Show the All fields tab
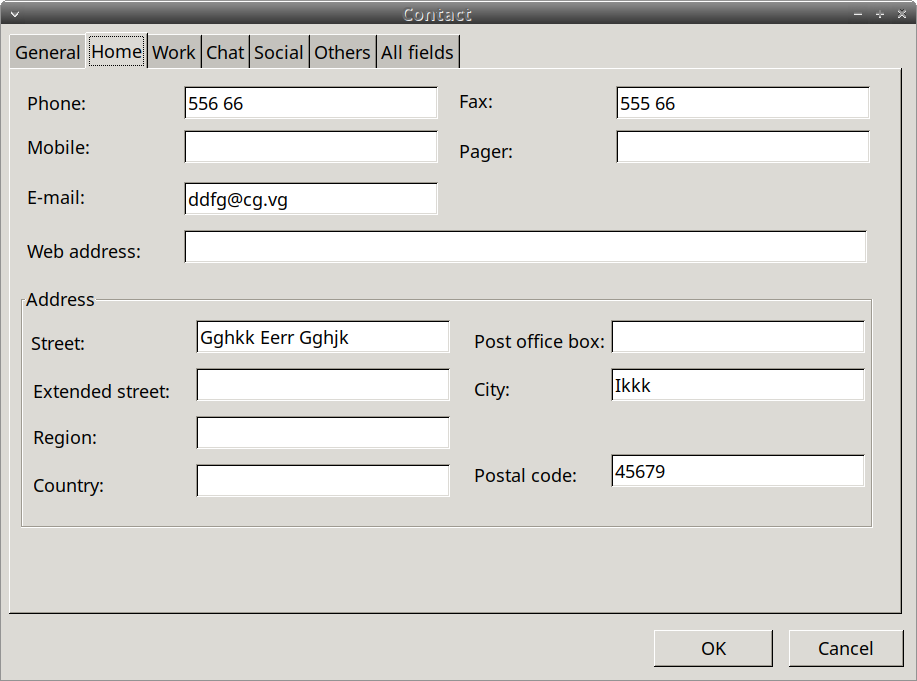This screenshot has width=917, height=681. [x=418, y=53]
